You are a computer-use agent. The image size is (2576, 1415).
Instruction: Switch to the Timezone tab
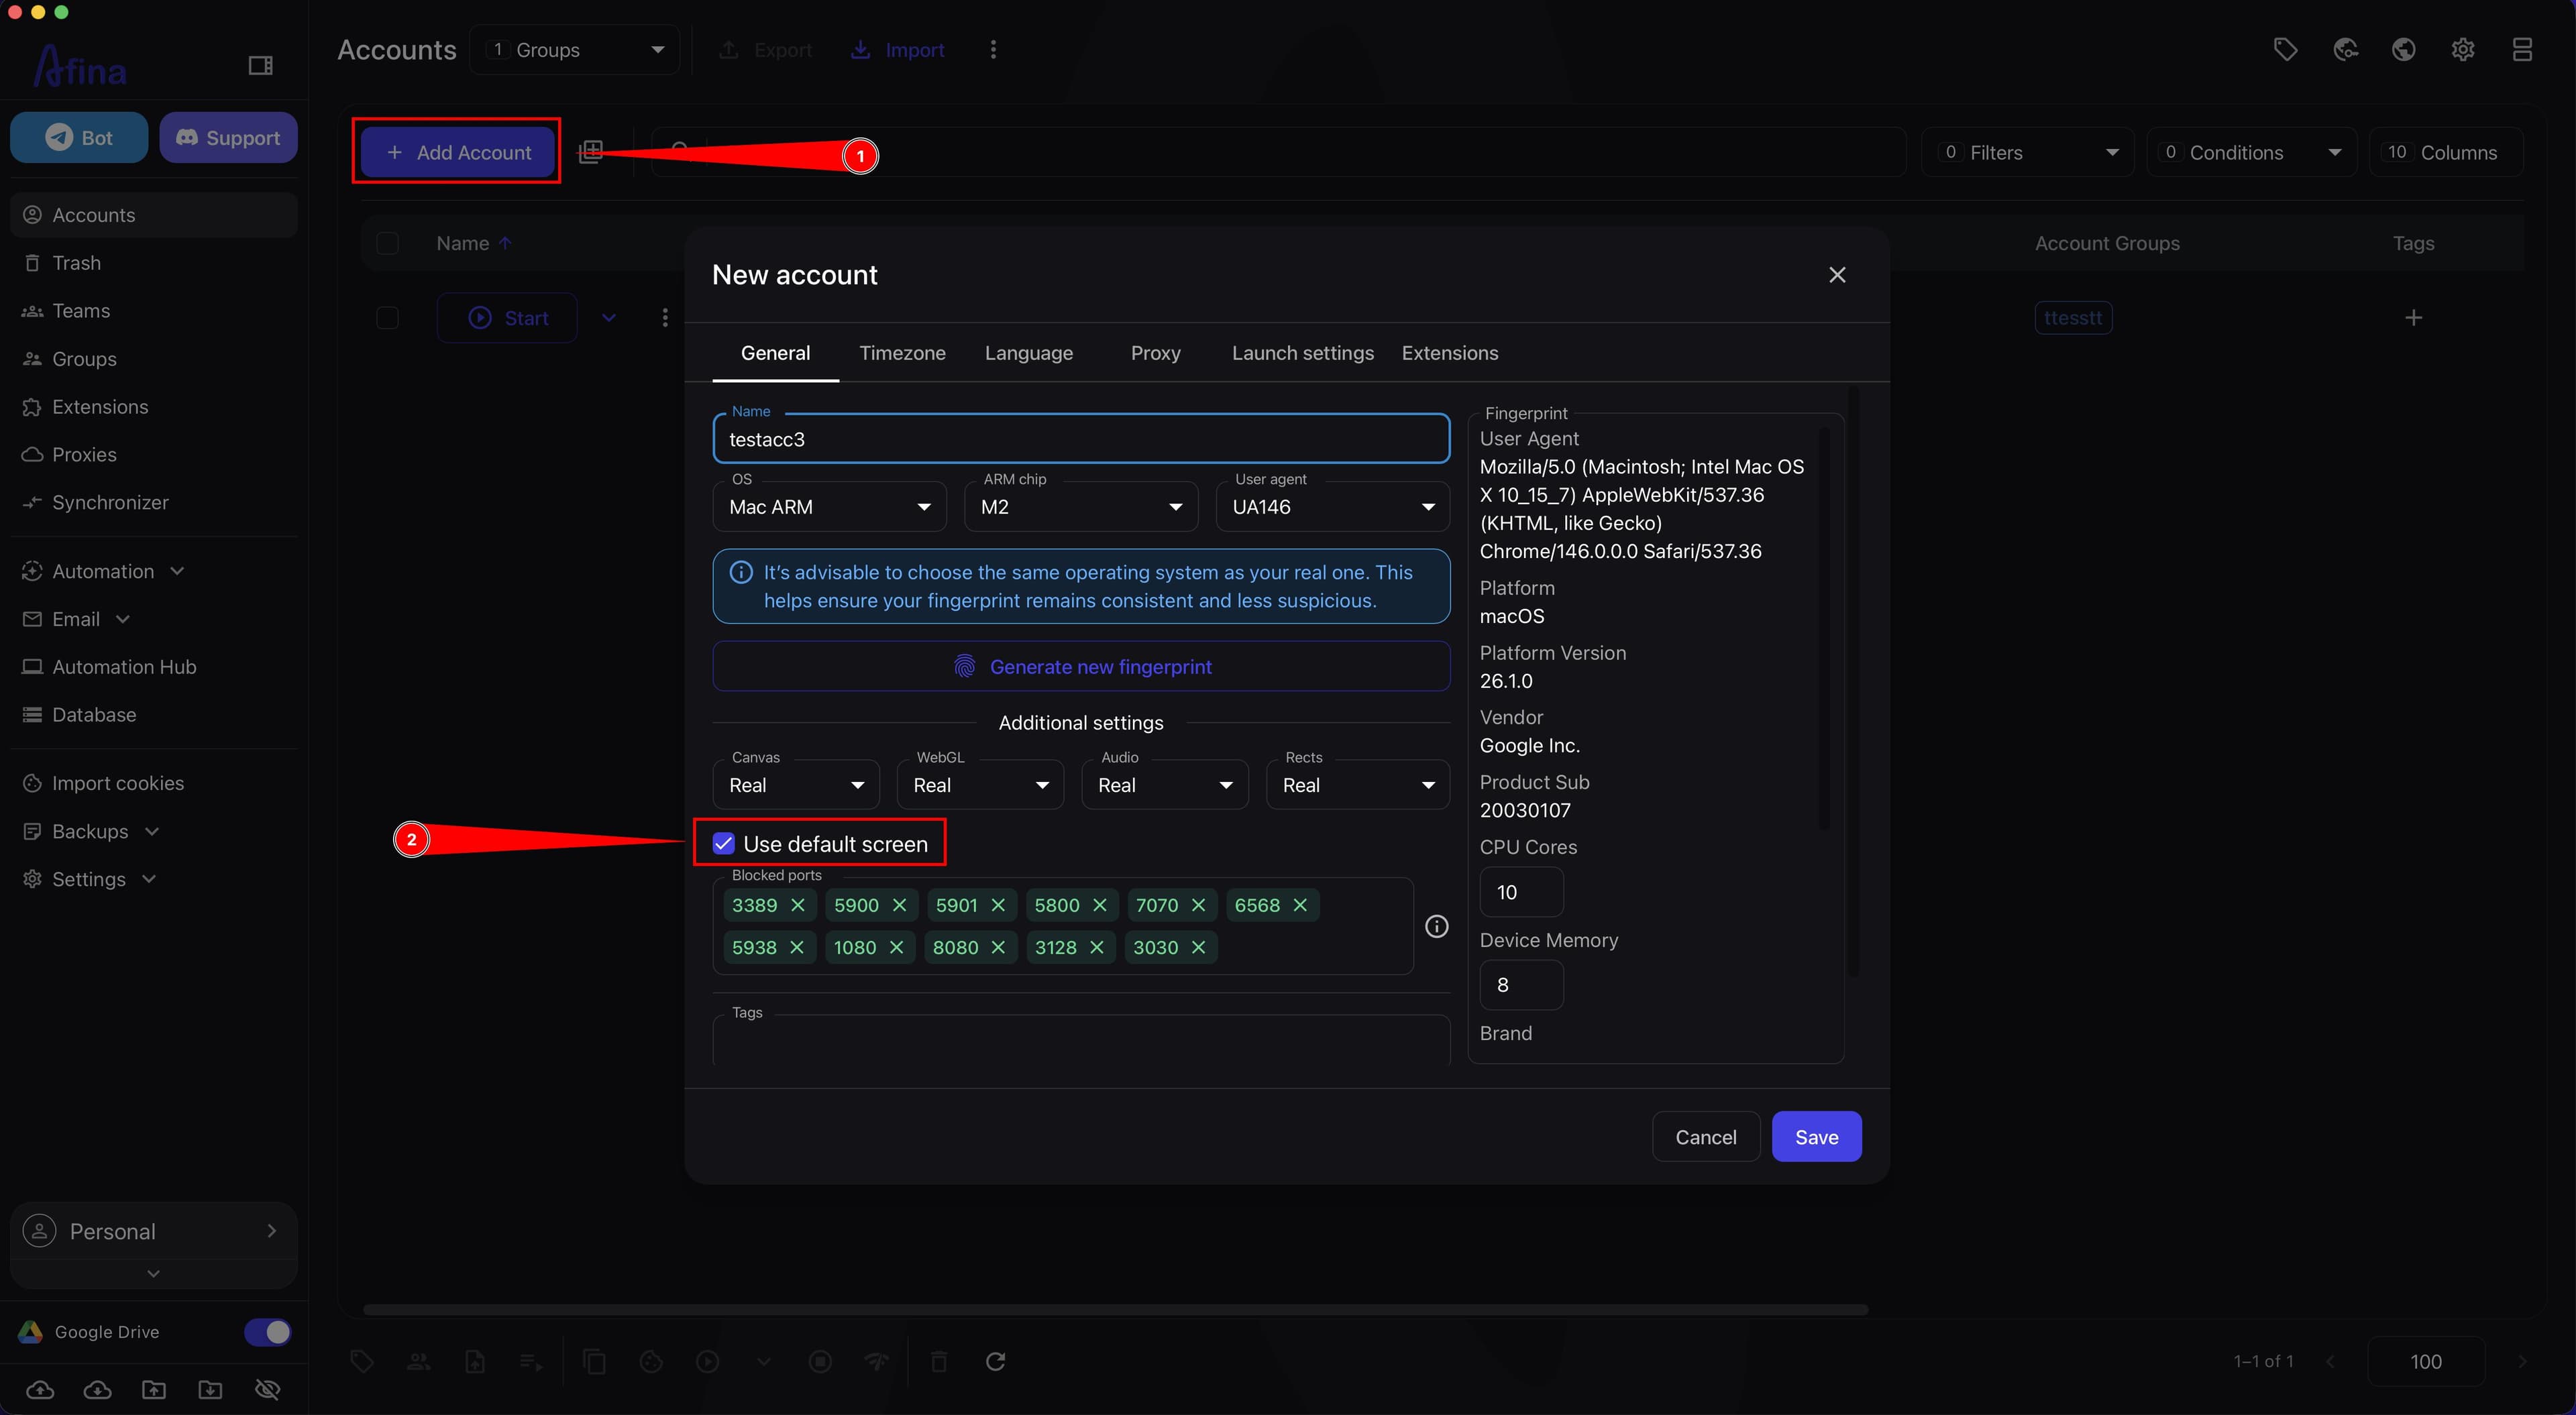902,353
